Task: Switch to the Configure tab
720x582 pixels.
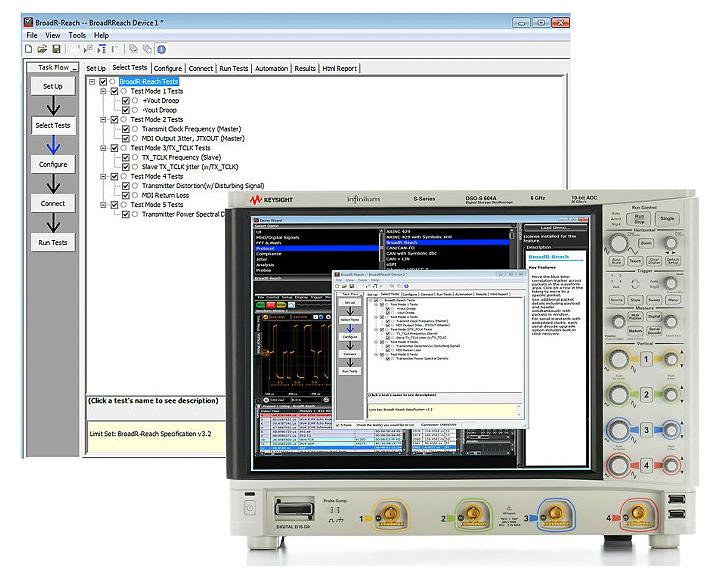Action: (168, 68)
